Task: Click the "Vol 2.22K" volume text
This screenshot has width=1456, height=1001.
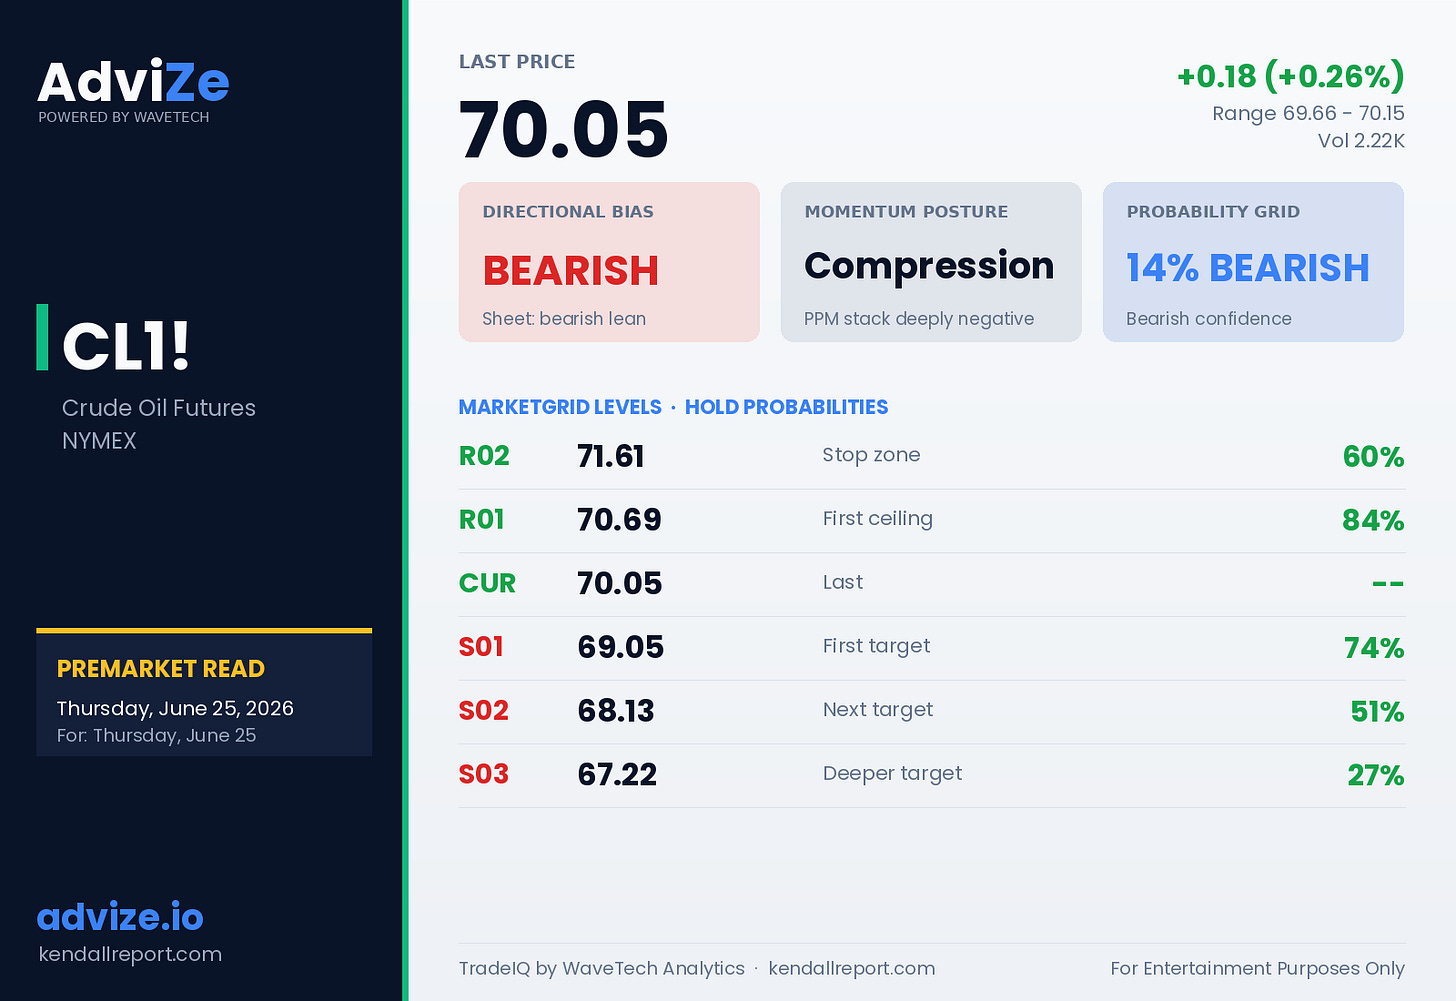Action: point(1361,141)
